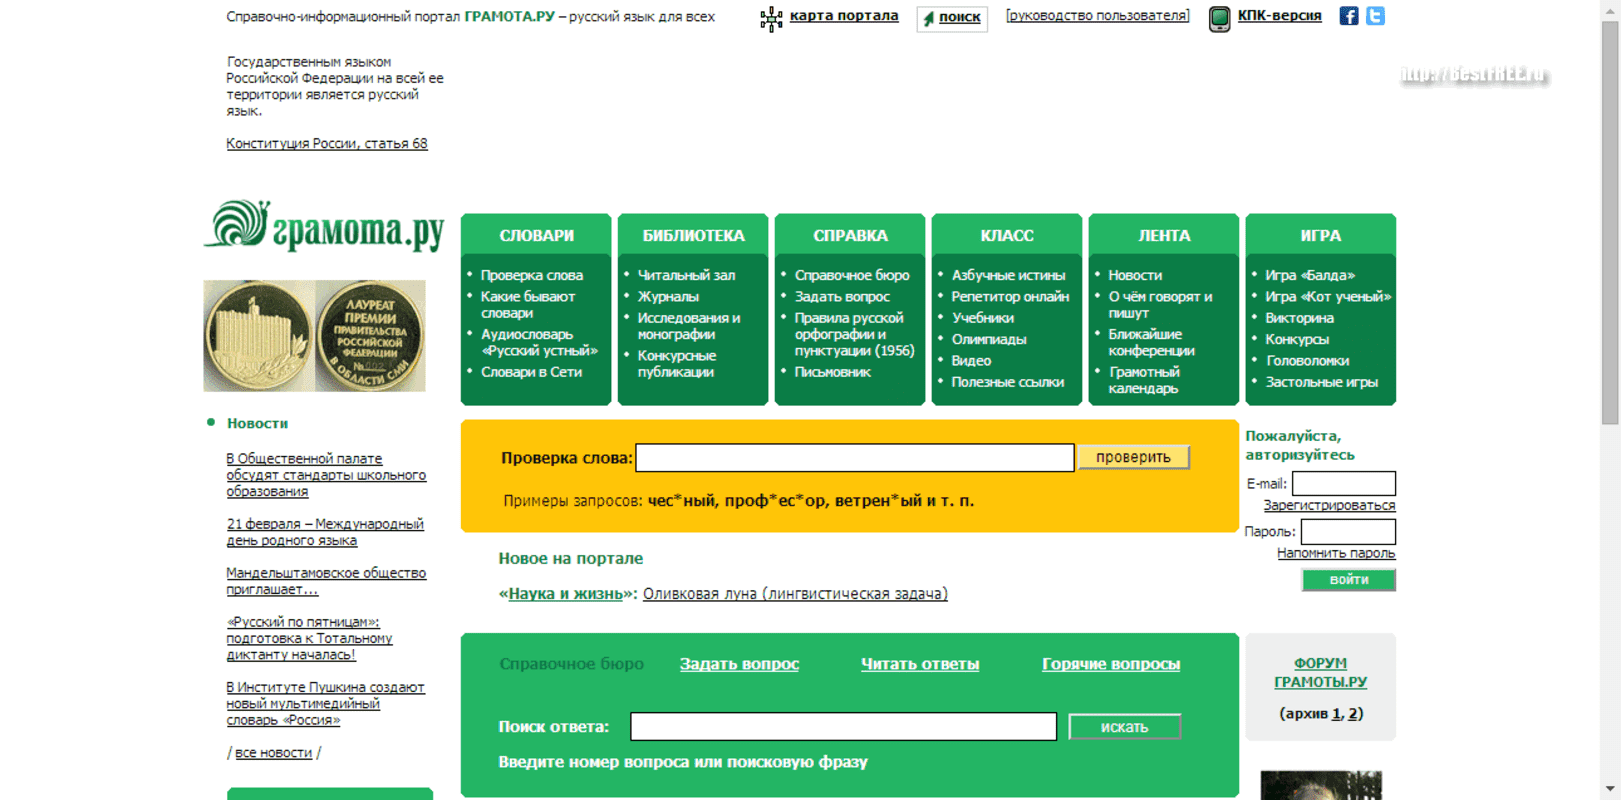The height and width of the screenshot is (800, 1621).
Task: Click the искать button
Action: [x=1125, y=727]
